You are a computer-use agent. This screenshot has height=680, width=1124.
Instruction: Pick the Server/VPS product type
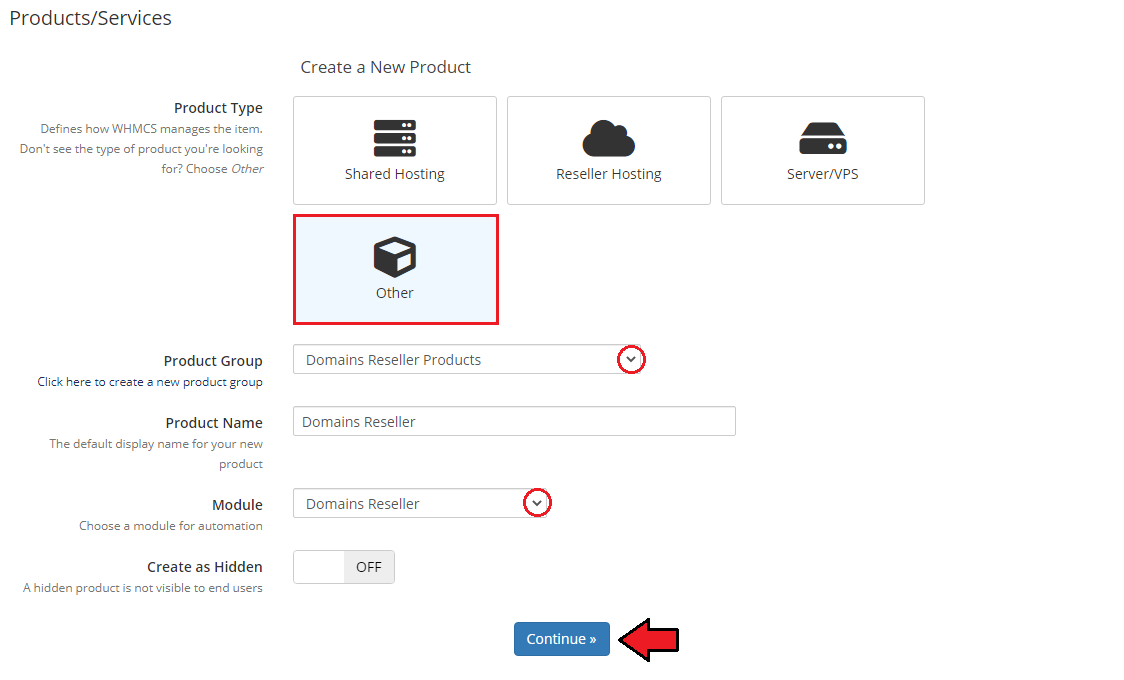click(x=822, y=150)
